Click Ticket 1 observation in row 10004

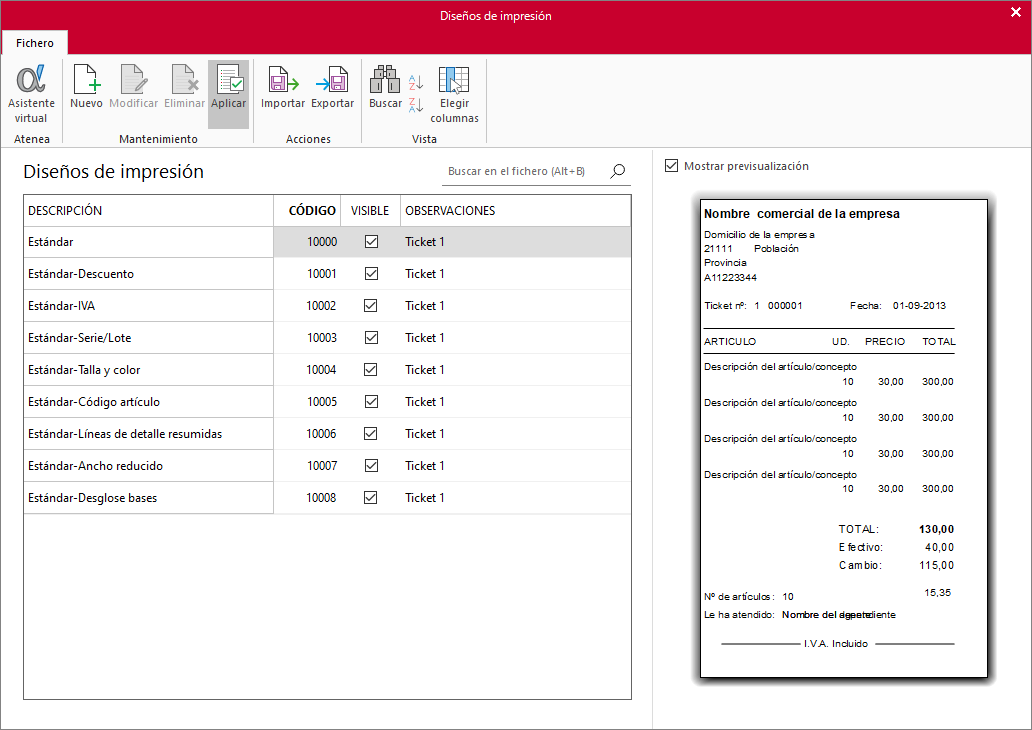tap(425, 370)
